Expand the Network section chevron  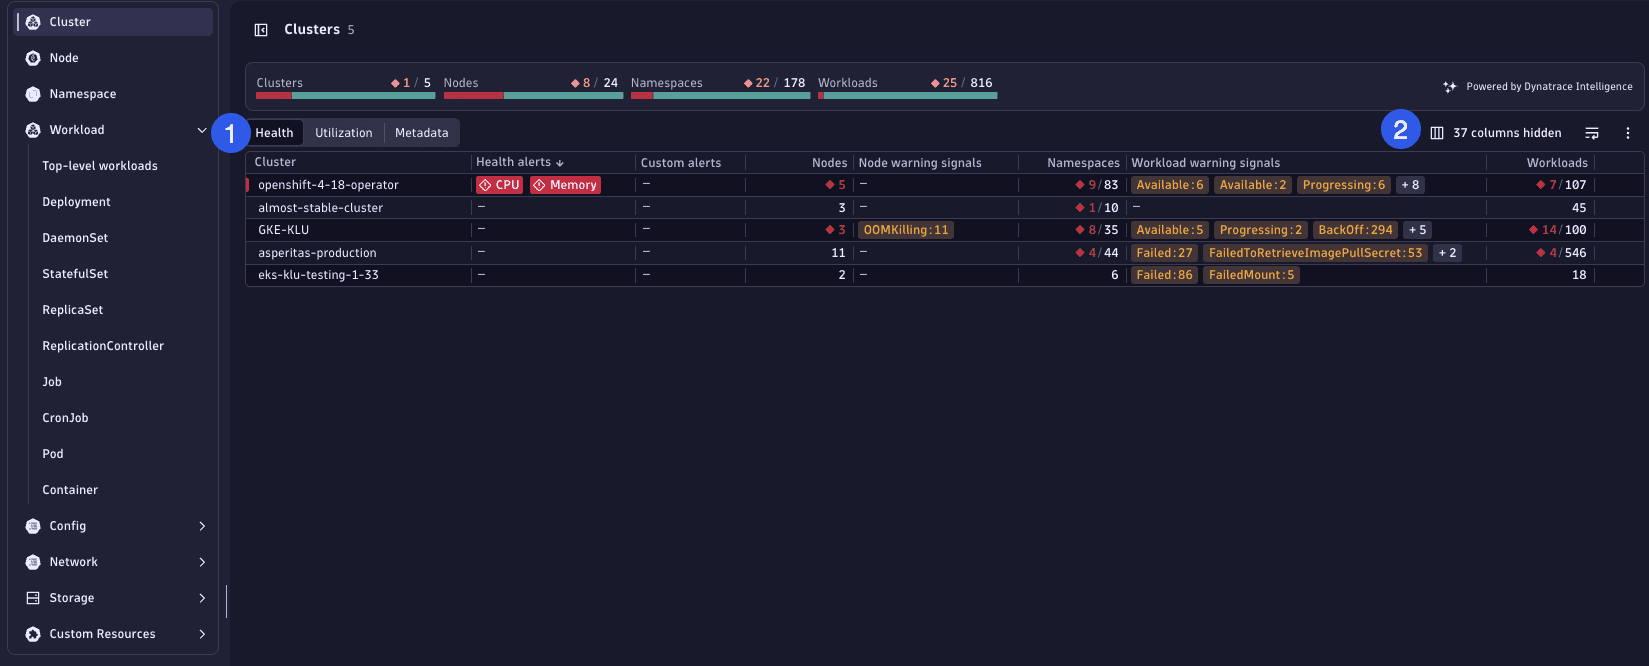(x=202, y=562)
